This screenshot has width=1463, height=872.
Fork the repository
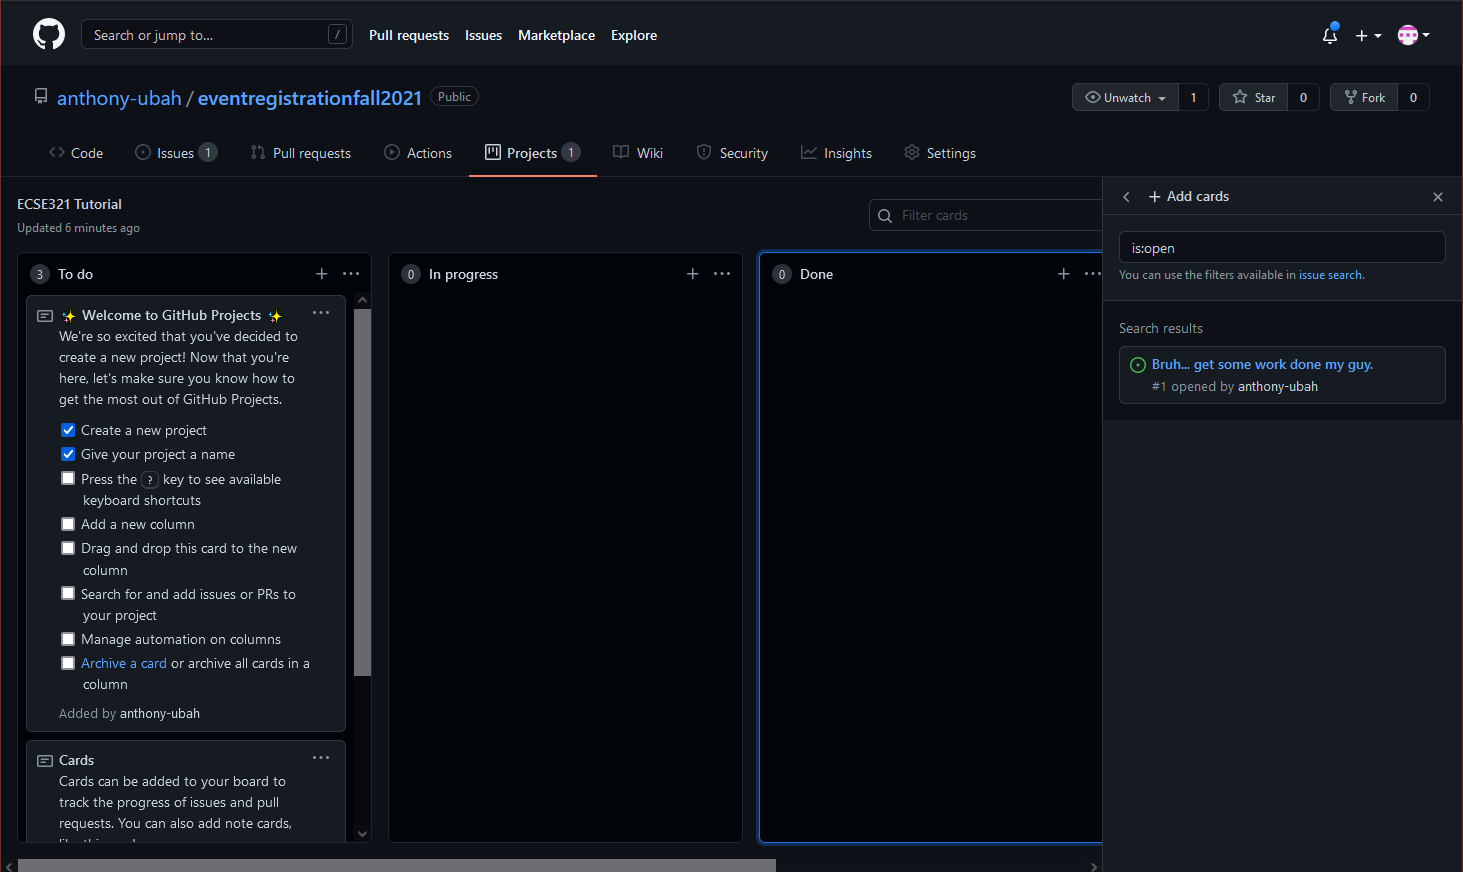click(1364, 97)
